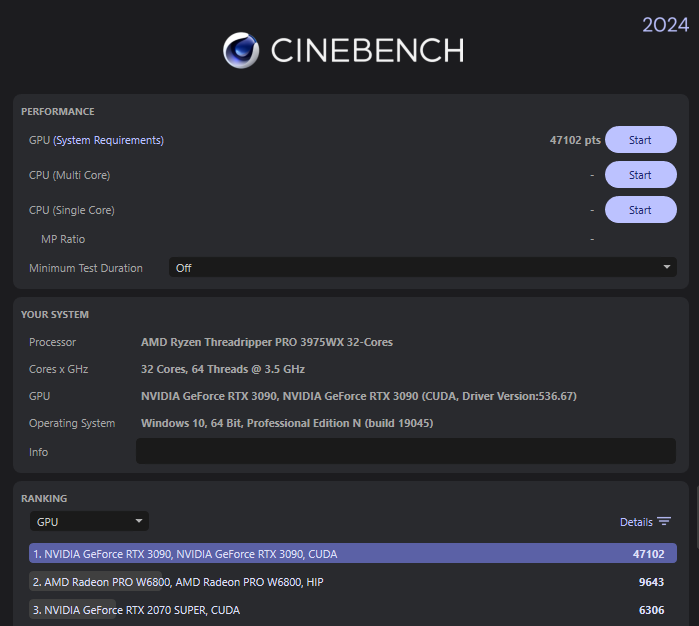The height and width of the screenshot is (626, 699).
Task: Click the Details filter icon
Action: tap(664, 522)
